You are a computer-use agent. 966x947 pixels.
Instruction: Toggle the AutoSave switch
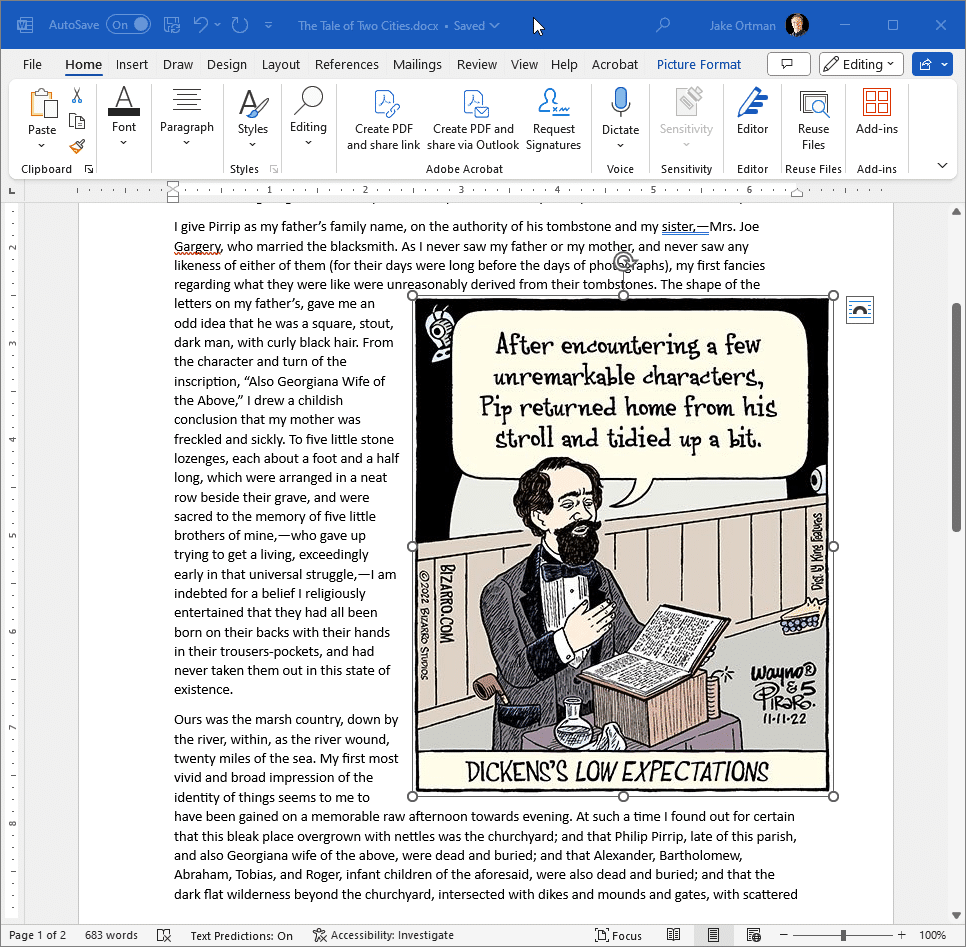tap(128, 25)
